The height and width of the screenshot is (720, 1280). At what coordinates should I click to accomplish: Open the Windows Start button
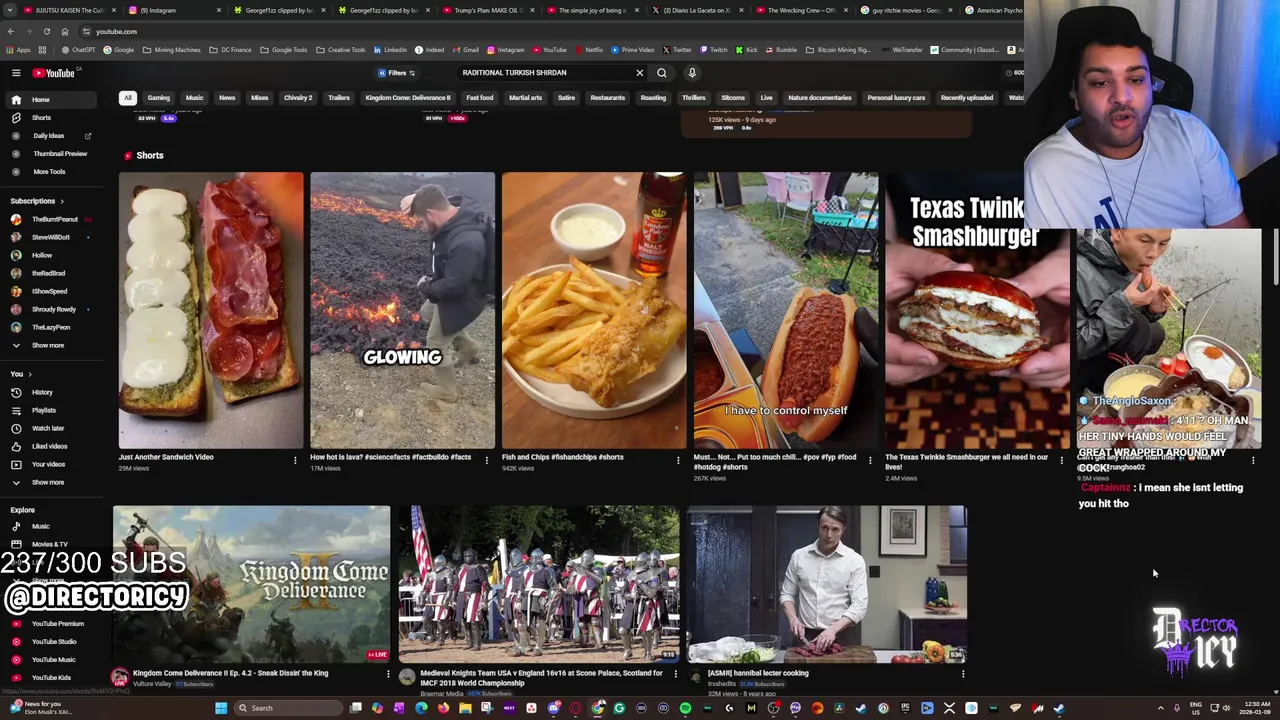(220, 708)
